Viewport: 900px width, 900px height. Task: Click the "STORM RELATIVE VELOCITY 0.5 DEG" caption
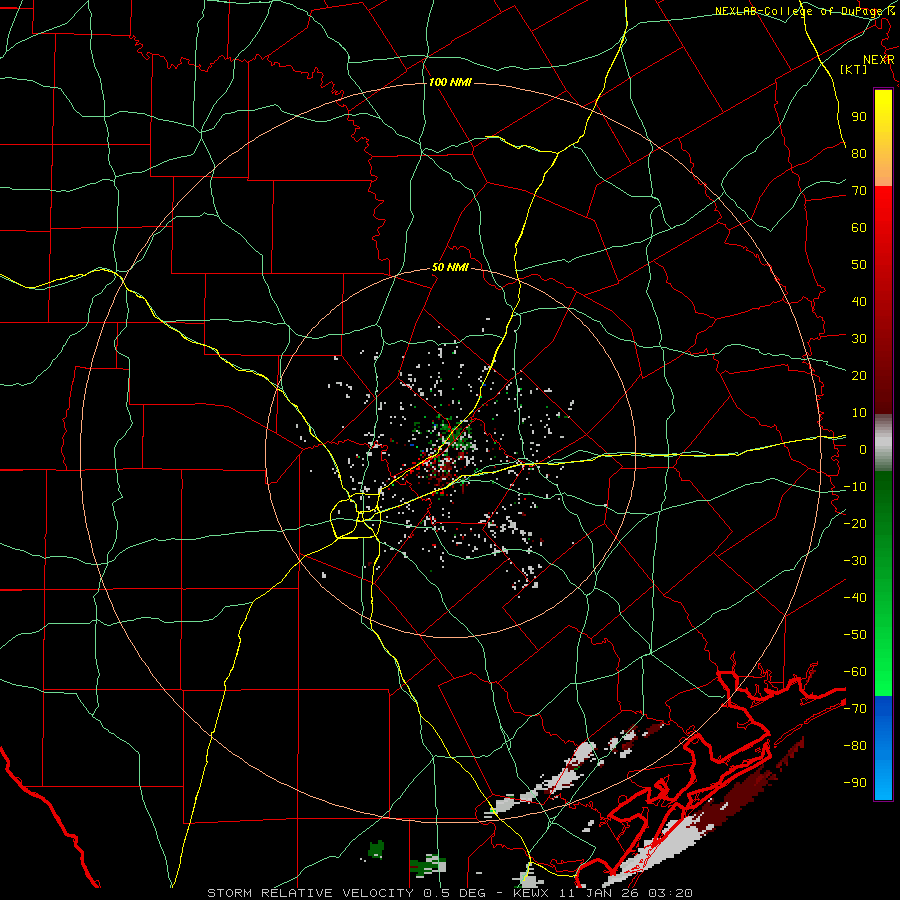pyautogui.click(x=346, y=893)
